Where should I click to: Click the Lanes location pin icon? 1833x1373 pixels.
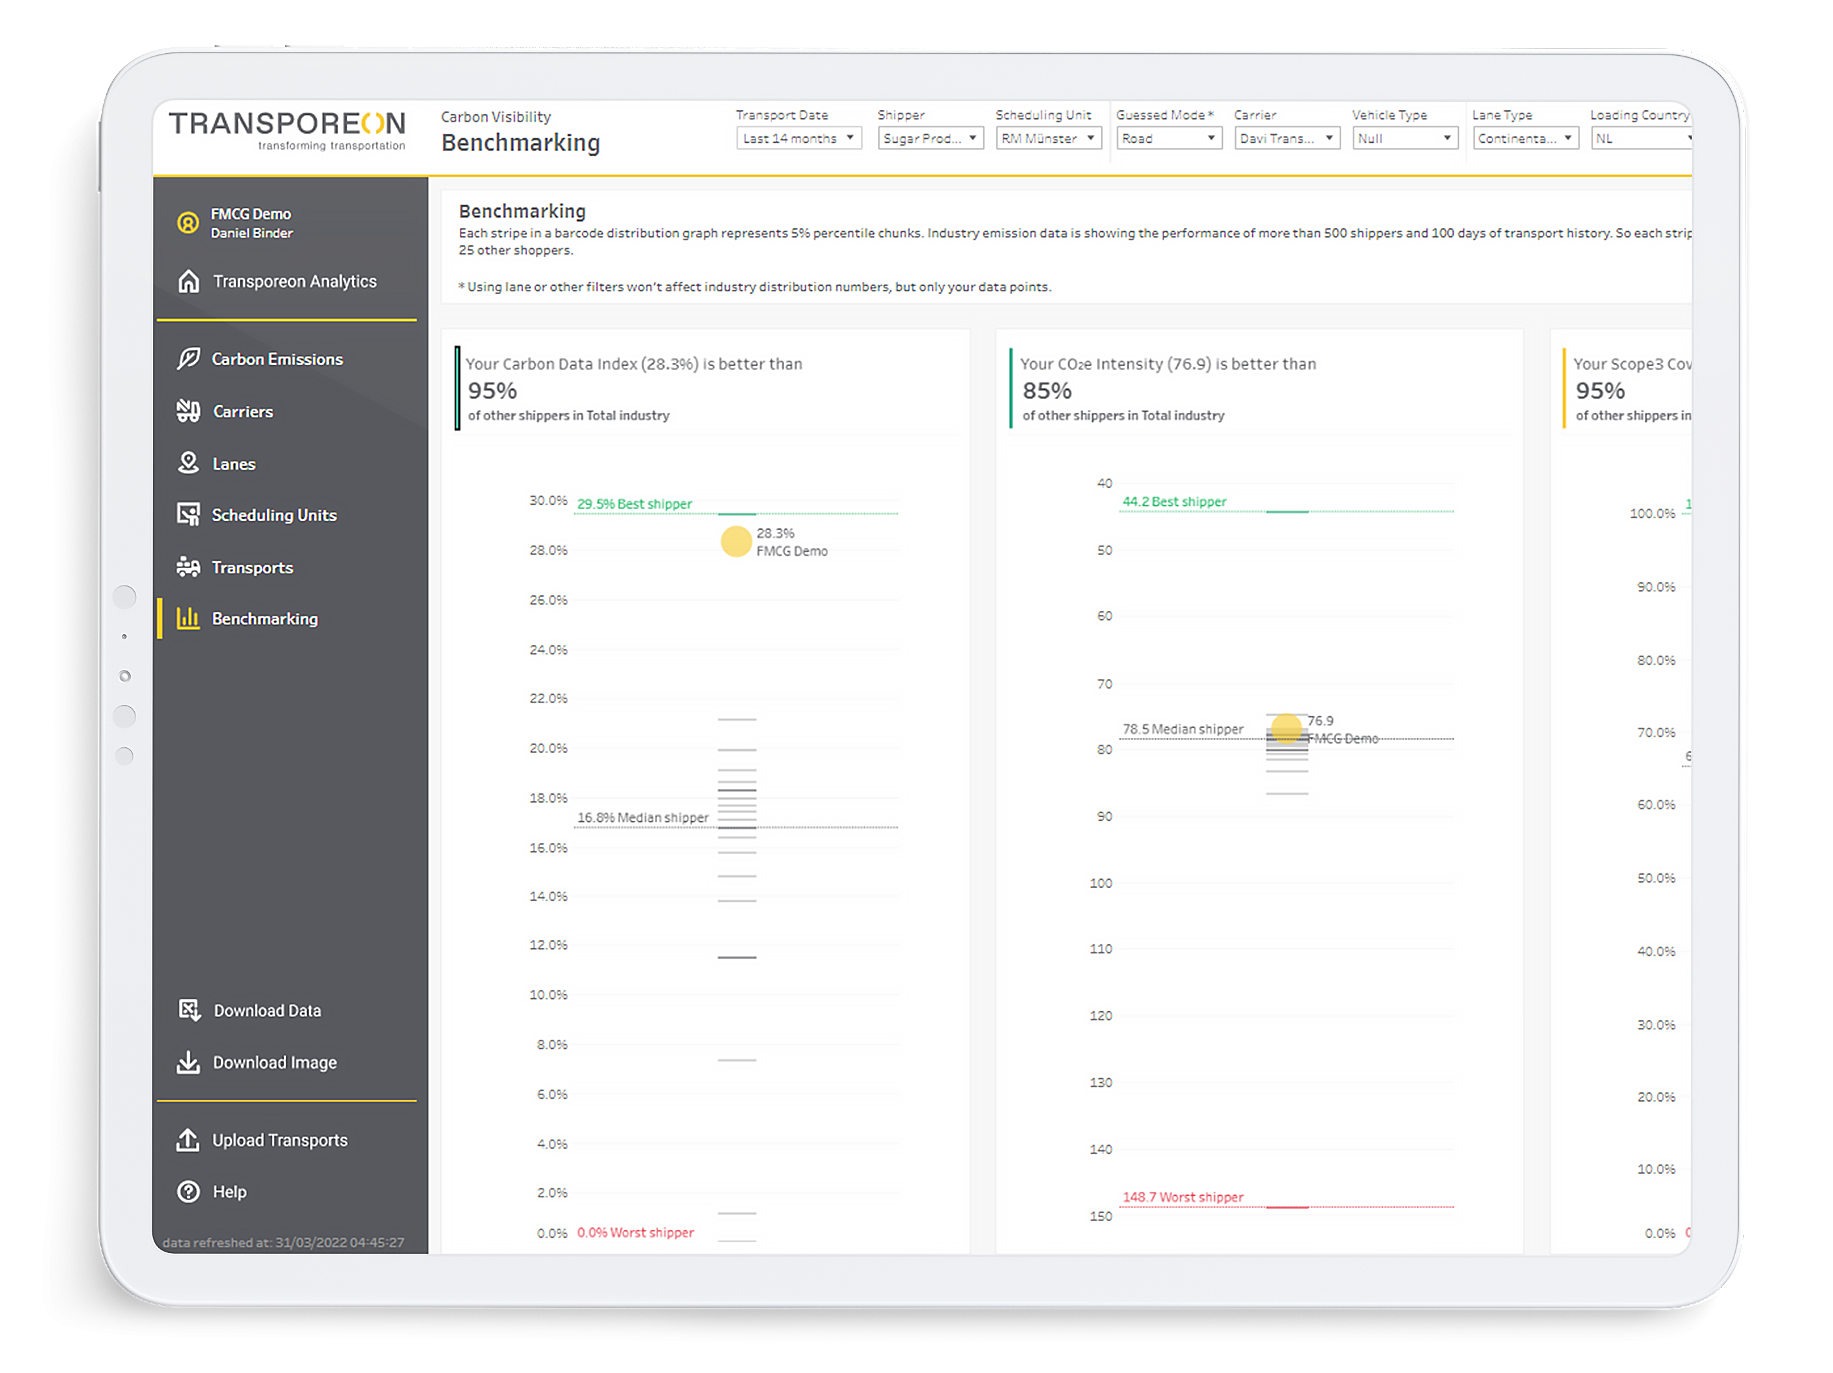pos(188,463)
